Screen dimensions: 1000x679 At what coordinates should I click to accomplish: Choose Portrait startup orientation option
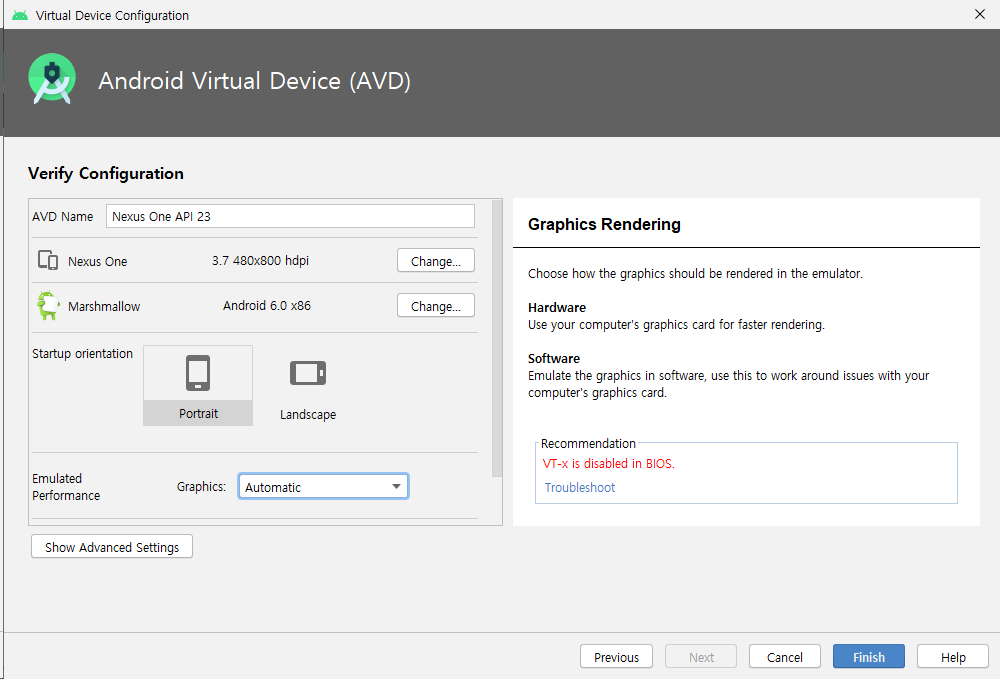pyautogui.click(x=198, y=413)
